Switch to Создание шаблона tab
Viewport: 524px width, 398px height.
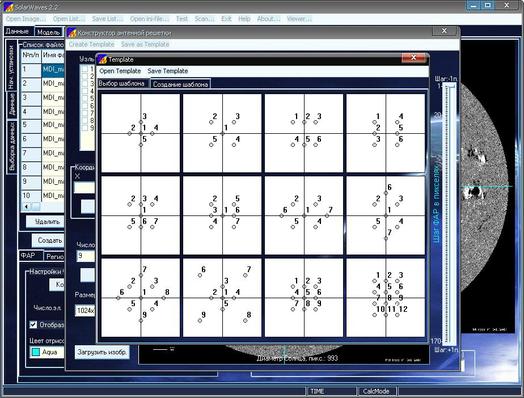(x=180, y=84)
